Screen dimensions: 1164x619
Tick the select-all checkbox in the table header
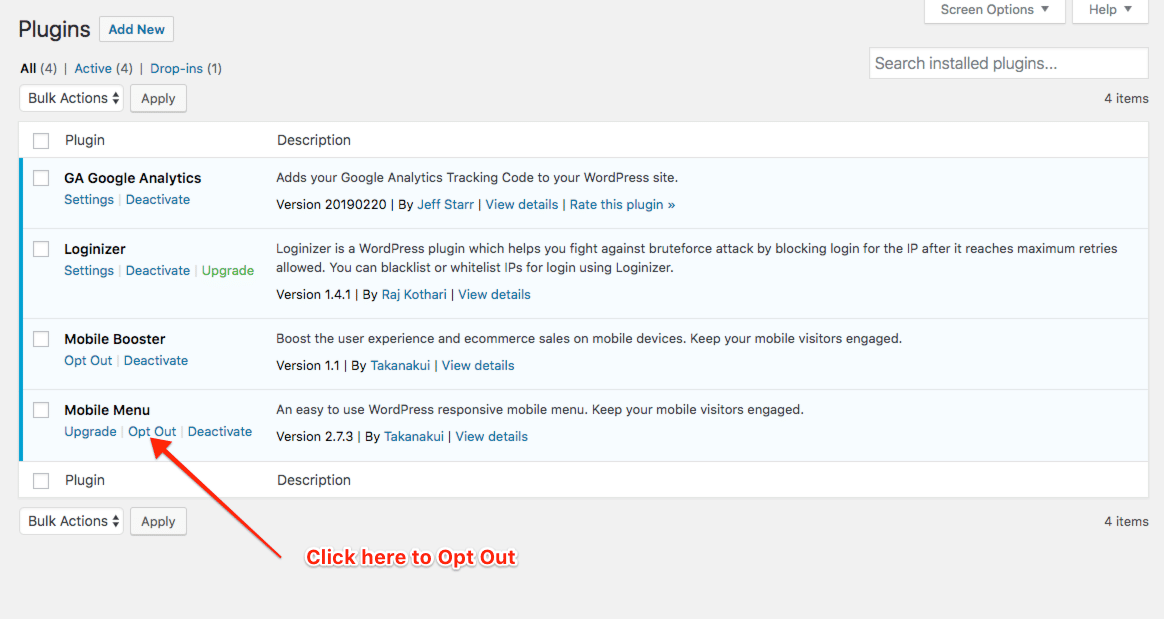pos(41,141)
